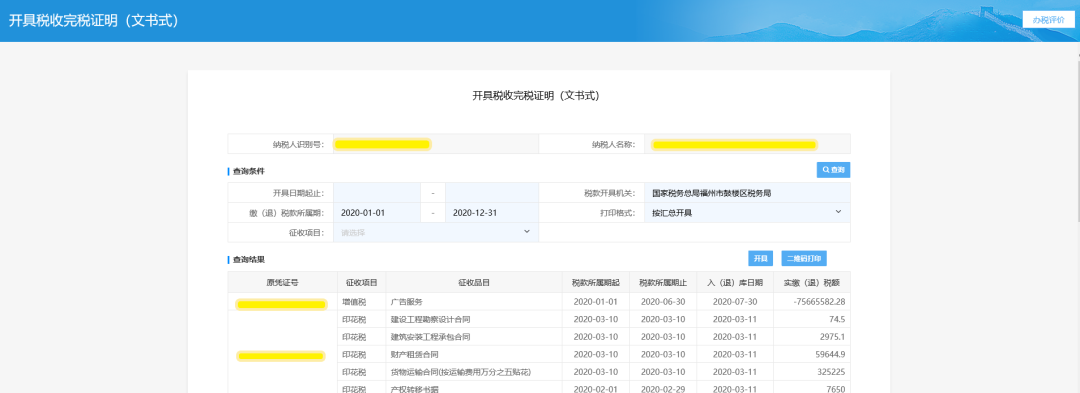Click the 原凭证号 column header

pos(282,282)
